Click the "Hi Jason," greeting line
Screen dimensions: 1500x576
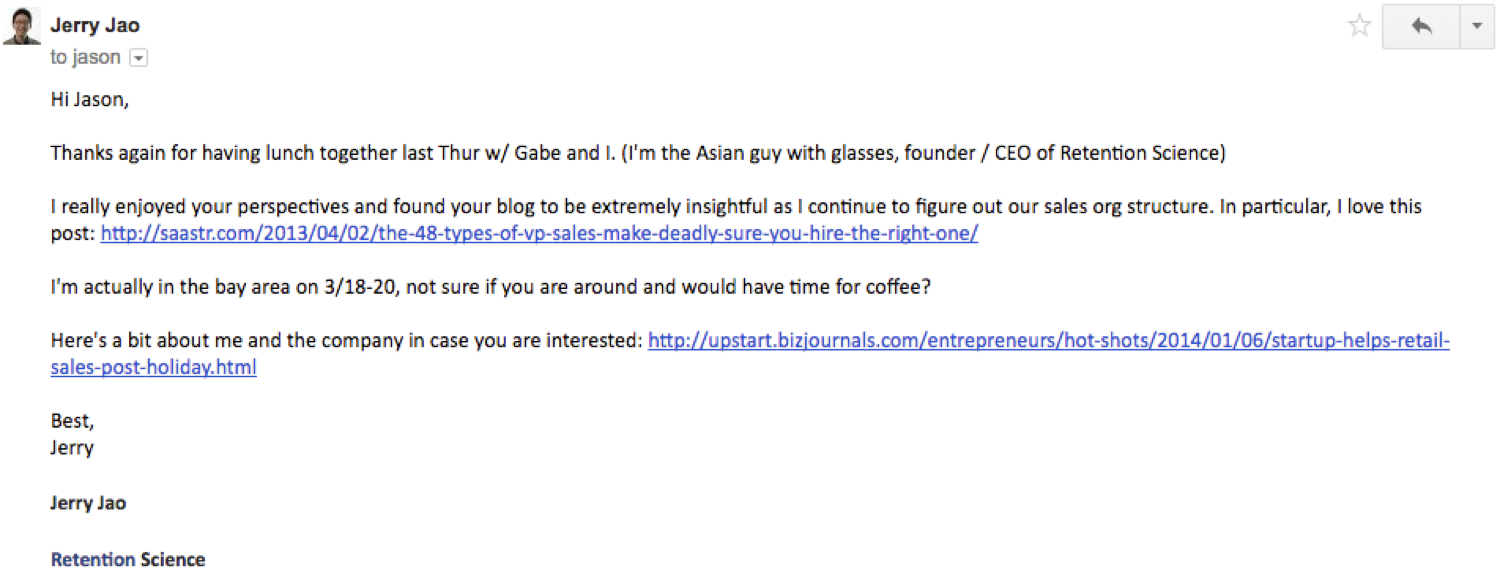[x=89, y=100]
